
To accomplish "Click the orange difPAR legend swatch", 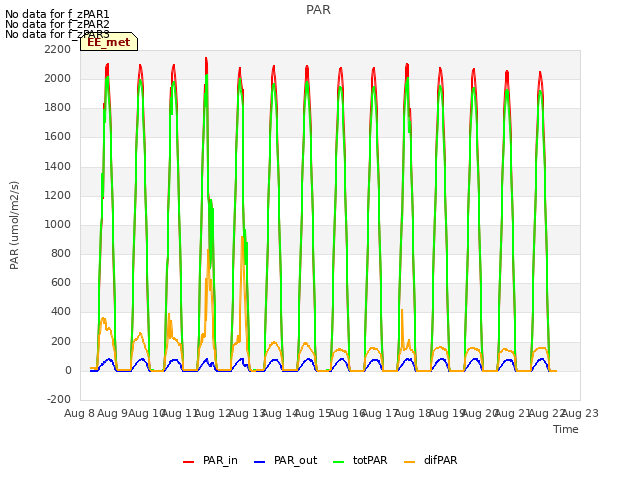I will (409, 462).
